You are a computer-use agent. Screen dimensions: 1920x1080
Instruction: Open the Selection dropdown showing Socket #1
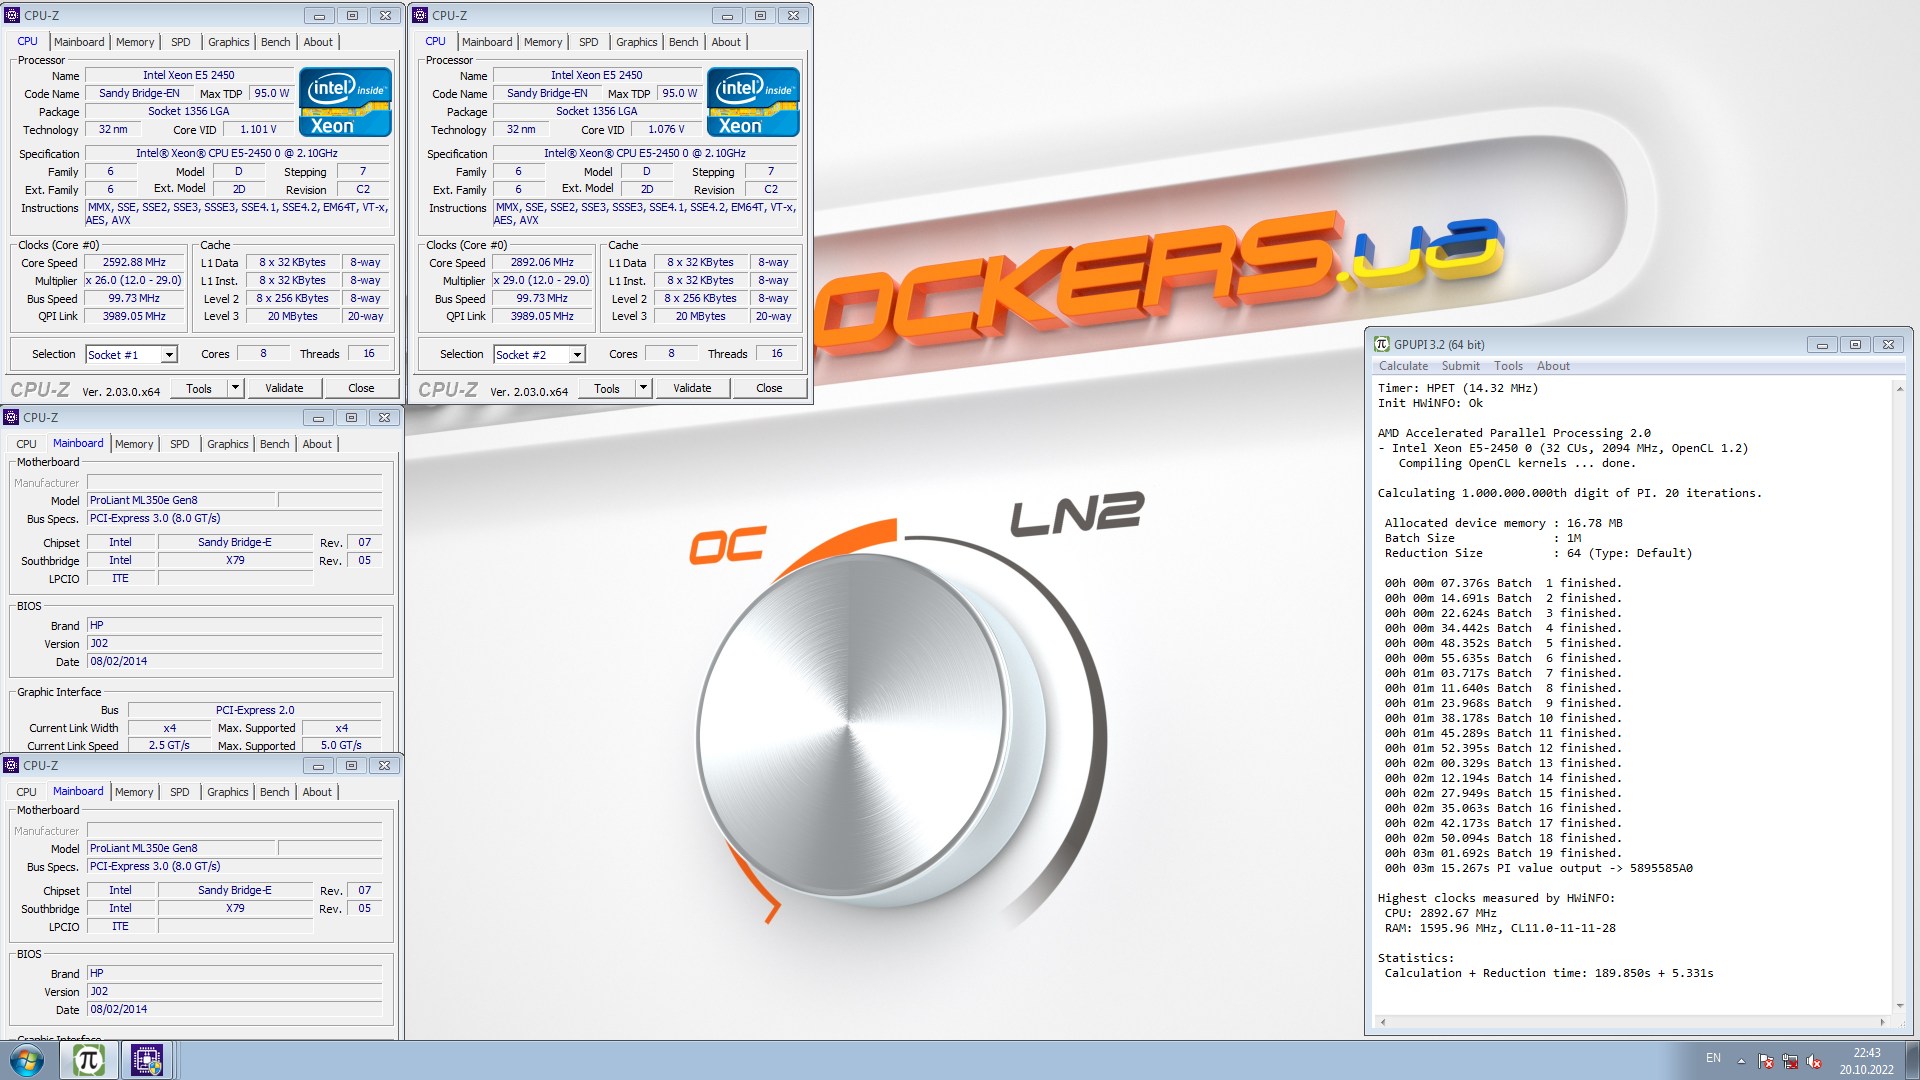(131, 354)
